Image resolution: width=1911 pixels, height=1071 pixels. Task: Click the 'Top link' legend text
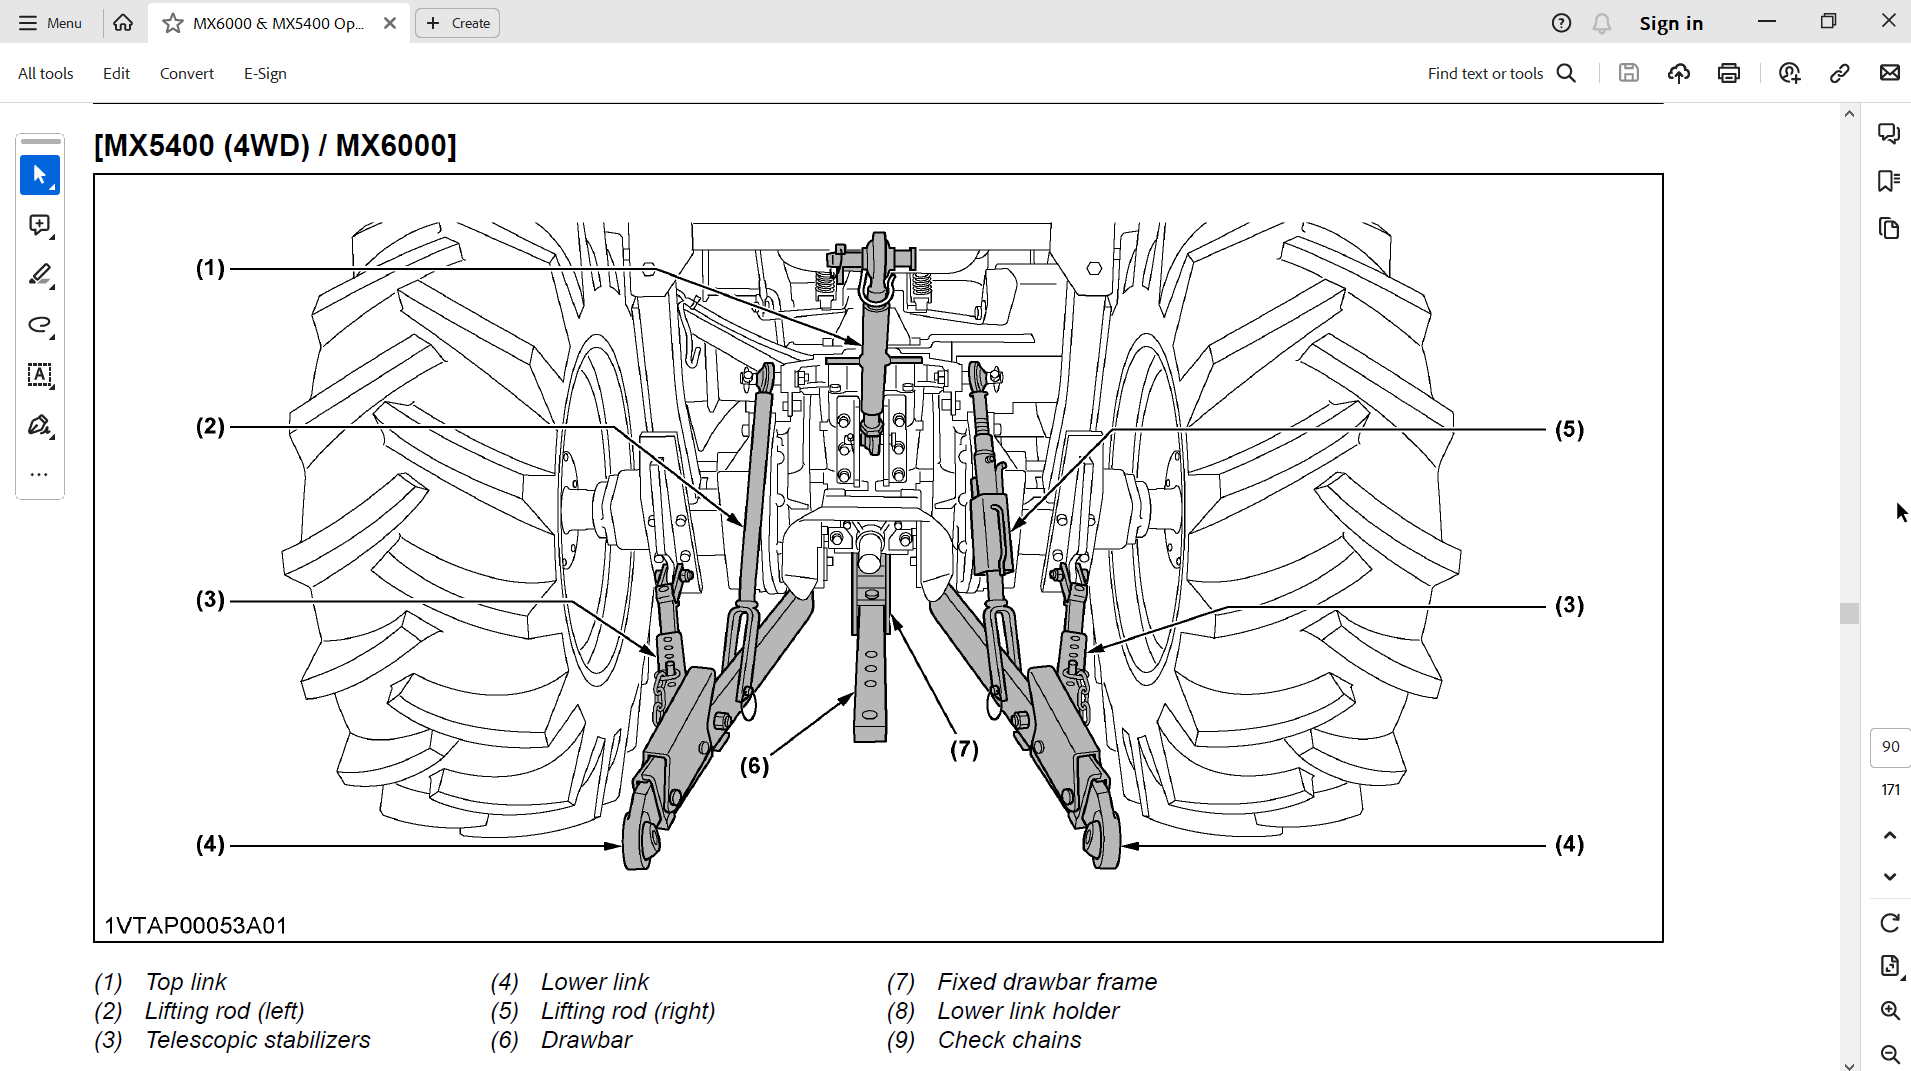click(x=186, y=982)
